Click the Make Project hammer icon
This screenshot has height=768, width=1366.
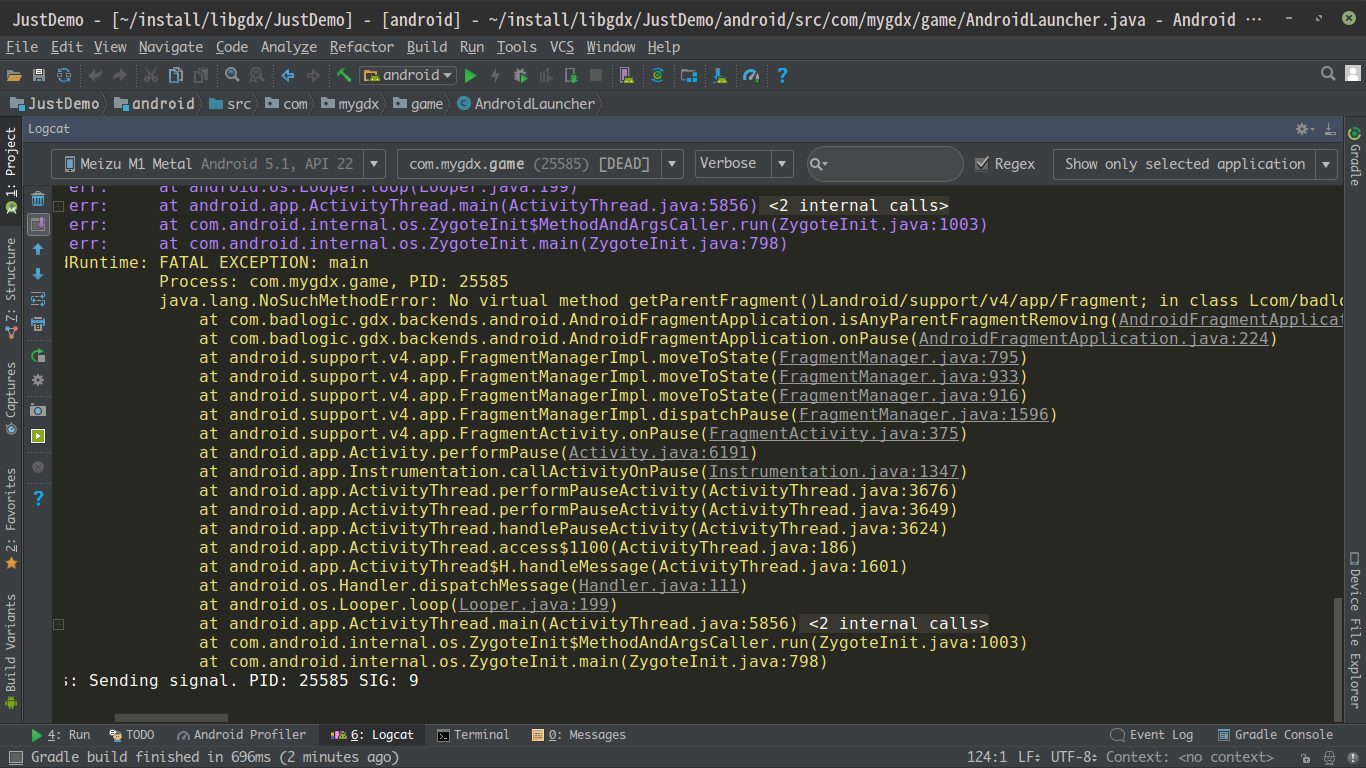click(x=344, y=76)
